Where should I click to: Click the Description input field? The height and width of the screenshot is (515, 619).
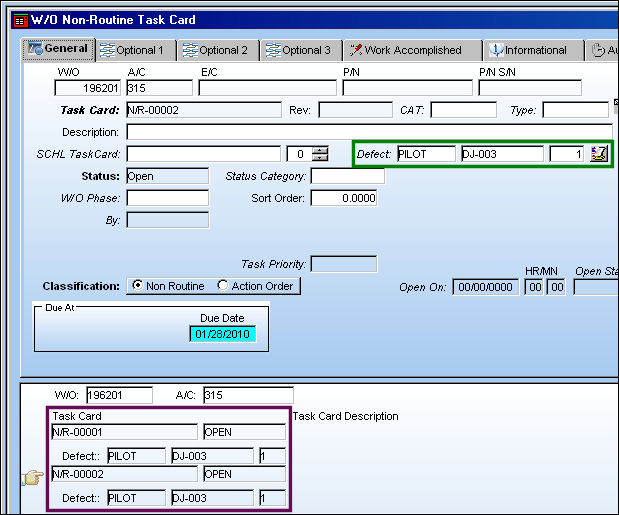pyautogui.click(x=370, y=132)
